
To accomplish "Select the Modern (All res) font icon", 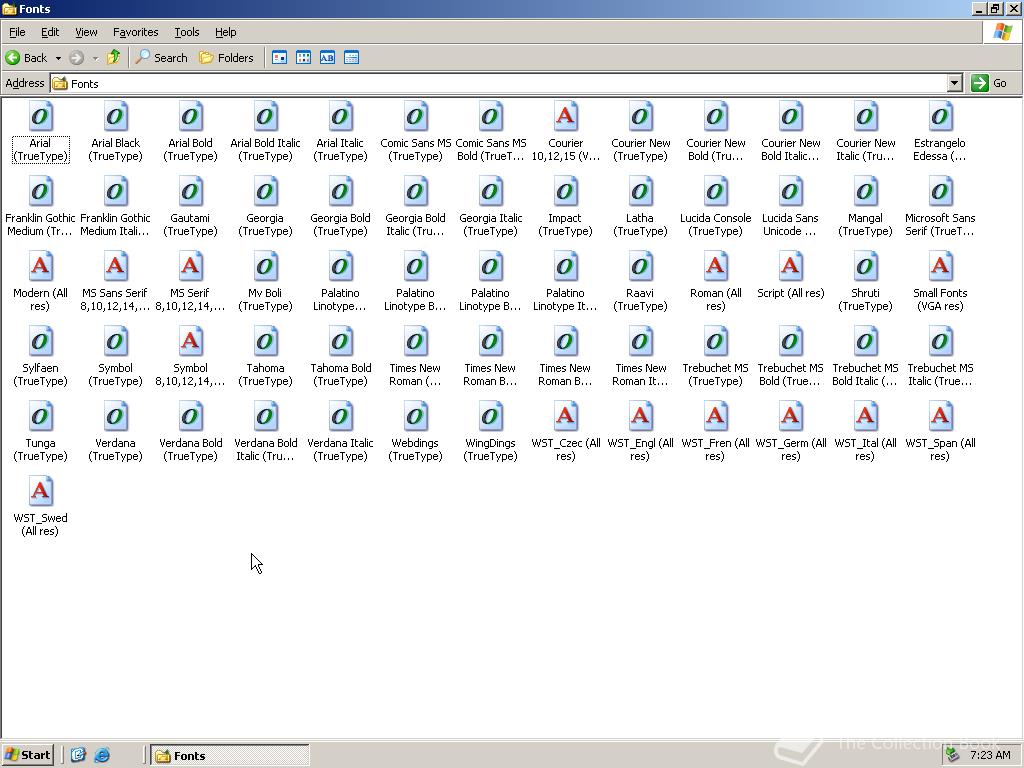I will pyautogui.click(x=40, y=267).
